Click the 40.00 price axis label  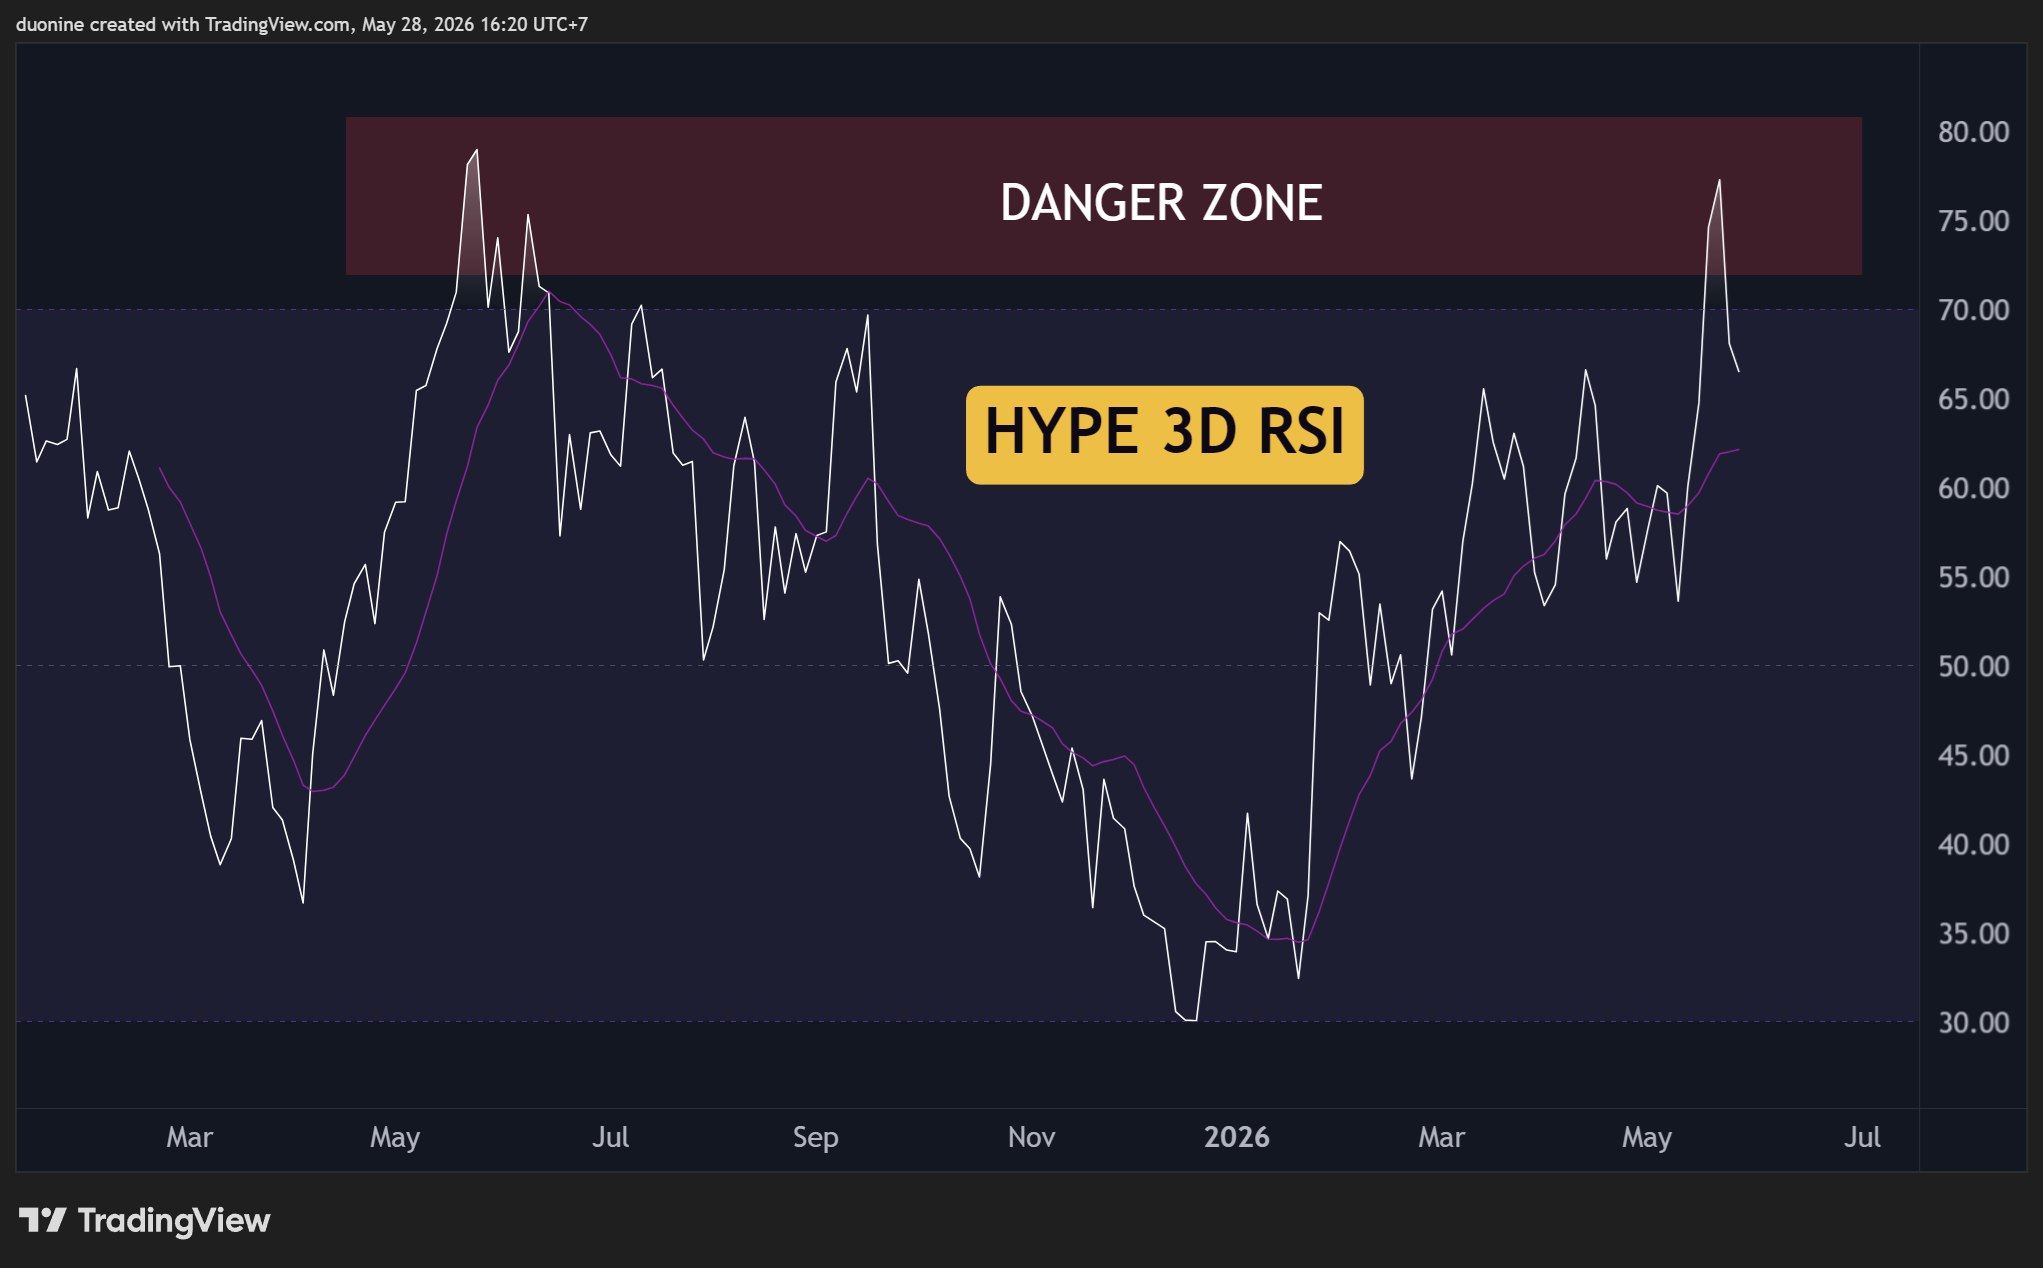coord(1973,844)
